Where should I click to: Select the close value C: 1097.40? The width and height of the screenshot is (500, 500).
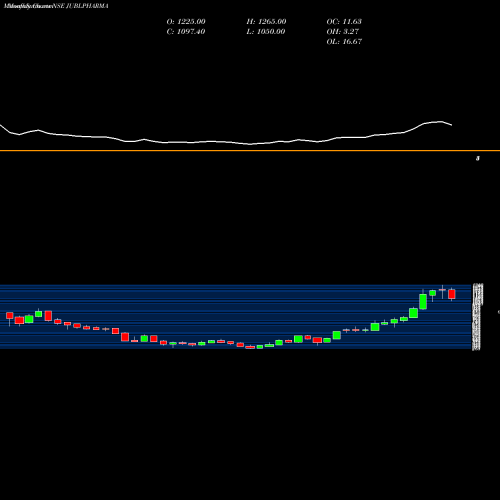pyautogui.click(x=186, y=32)
